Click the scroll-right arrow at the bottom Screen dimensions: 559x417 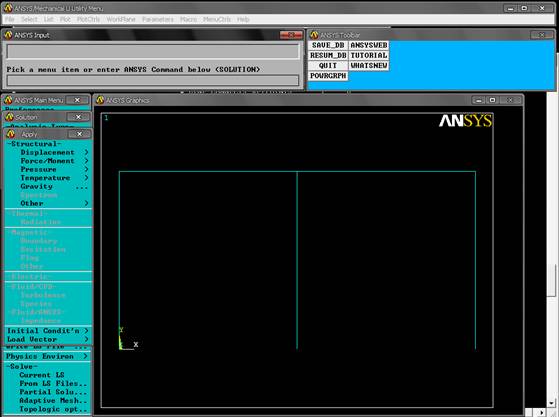(542, 412)
